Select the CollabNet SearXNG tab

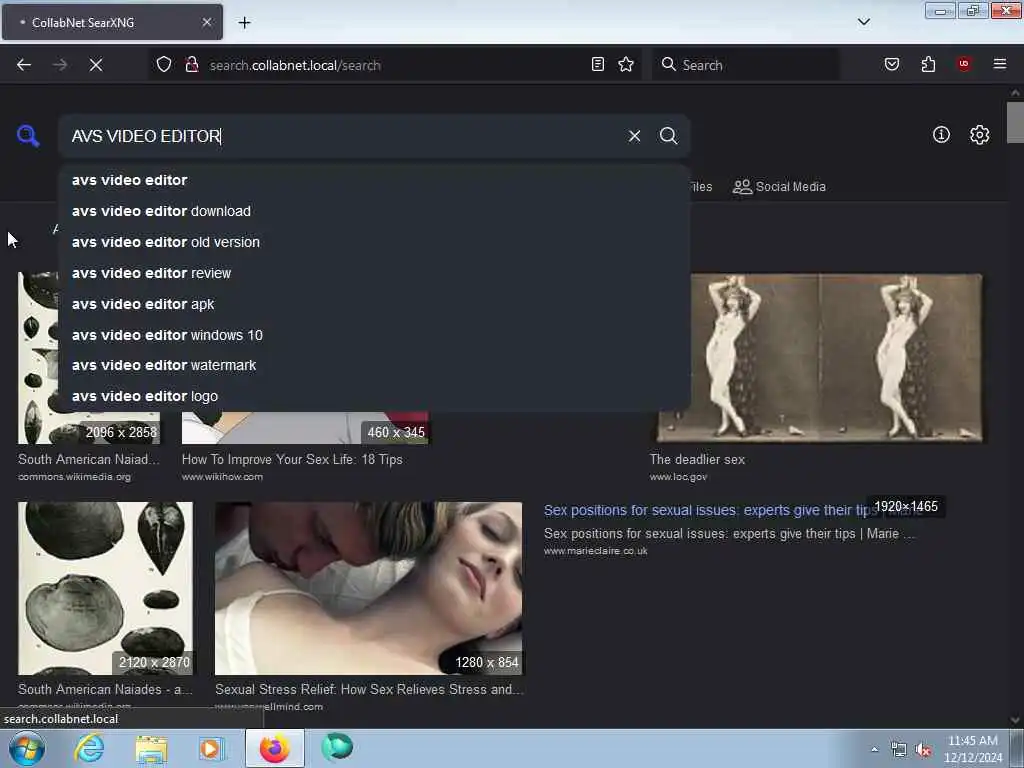click(x=112, y=22)
